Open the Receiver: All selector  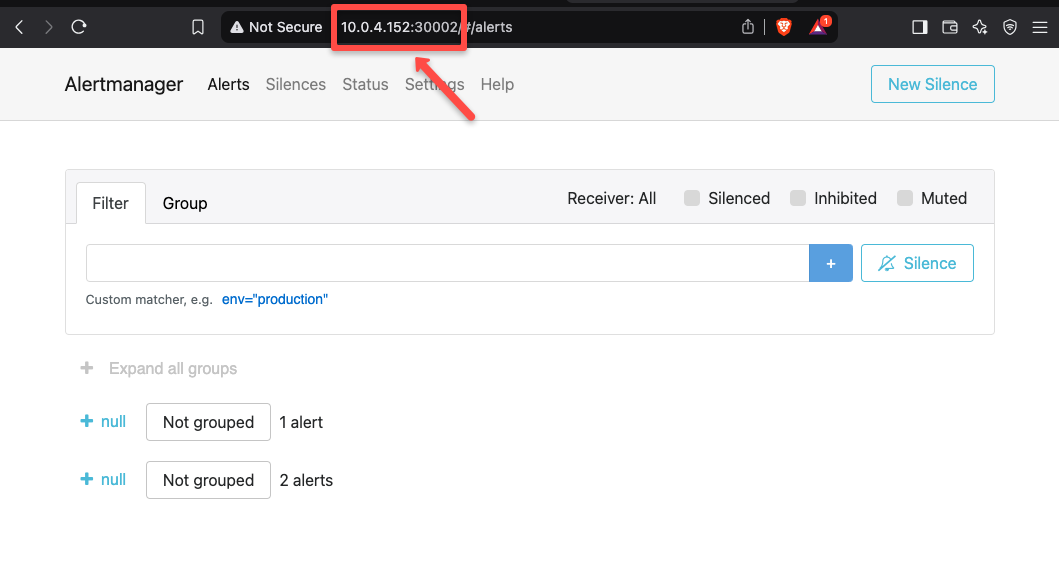(612, 199)
